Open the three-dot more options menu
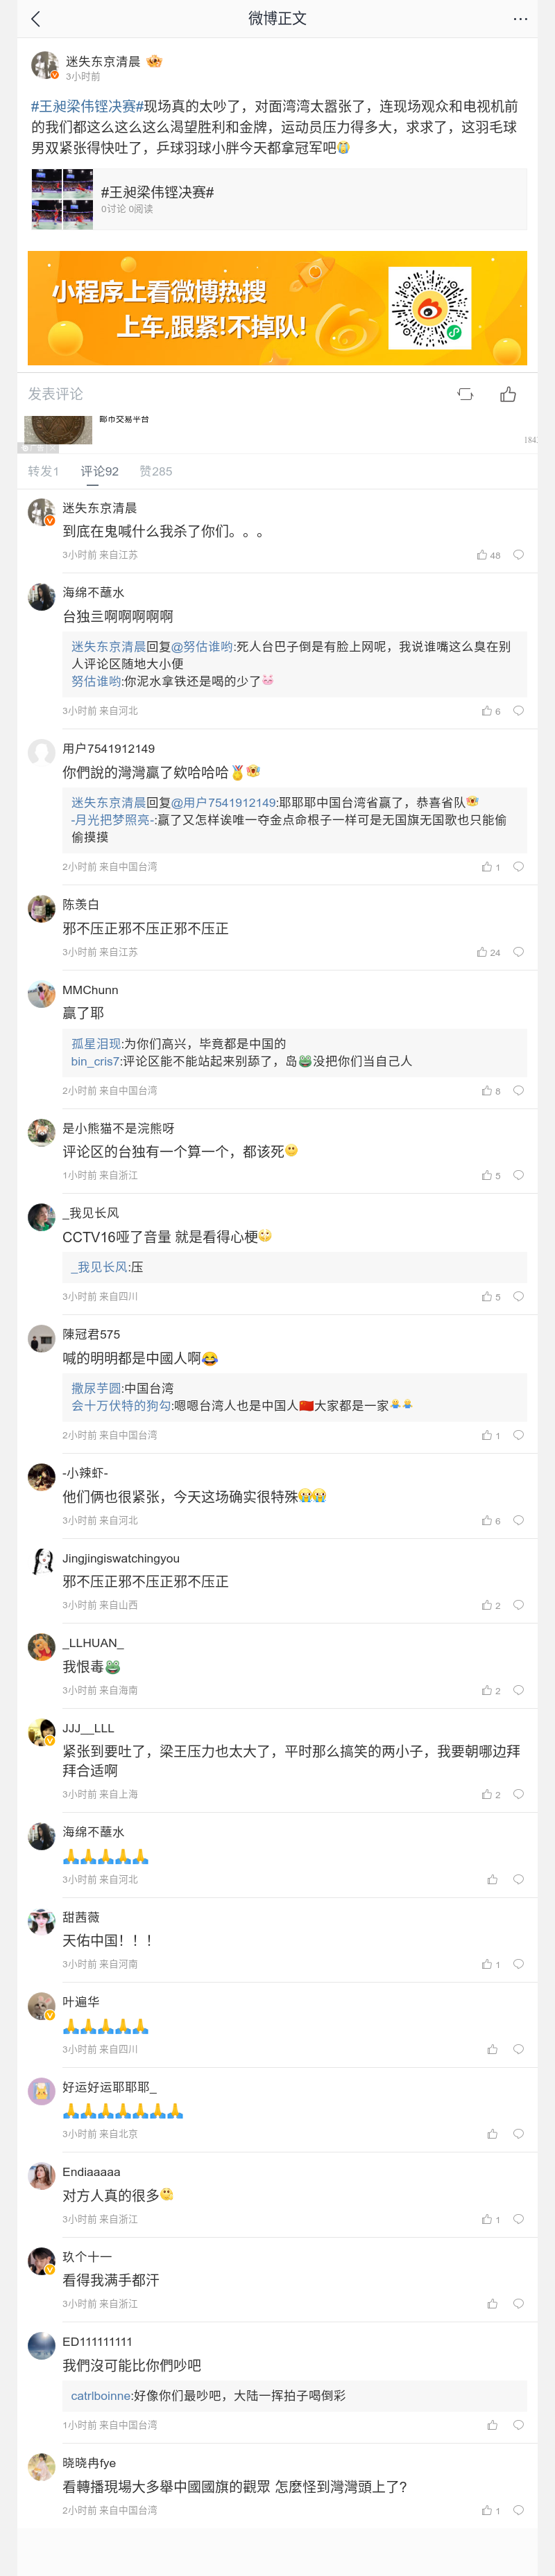The width and height of the screenshot is (555, 2576). coord(520,19)
